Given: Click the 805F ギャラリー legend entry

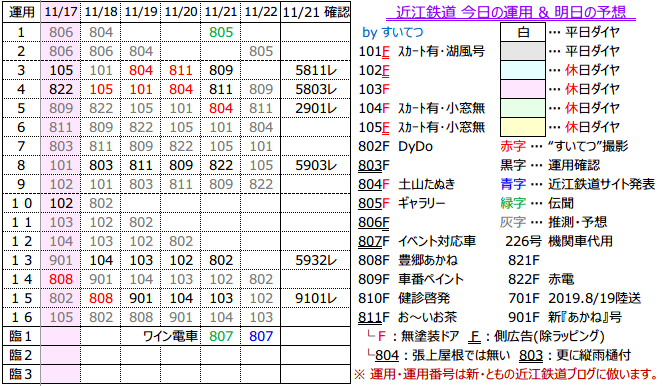Looking at the screenshot, I should tap(402, 203).
